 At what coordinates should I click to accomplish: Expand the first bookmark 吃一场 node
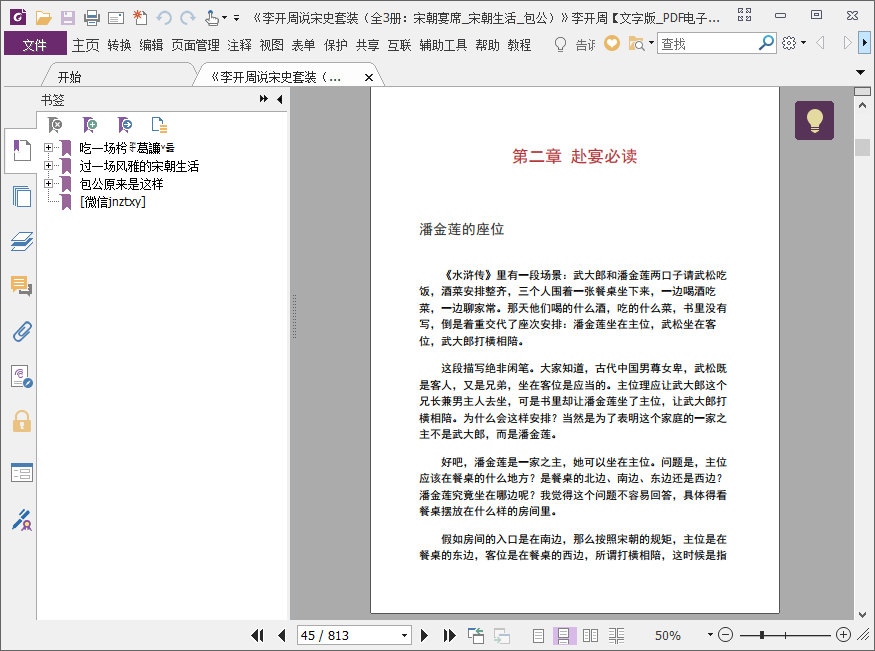(49, 148)
